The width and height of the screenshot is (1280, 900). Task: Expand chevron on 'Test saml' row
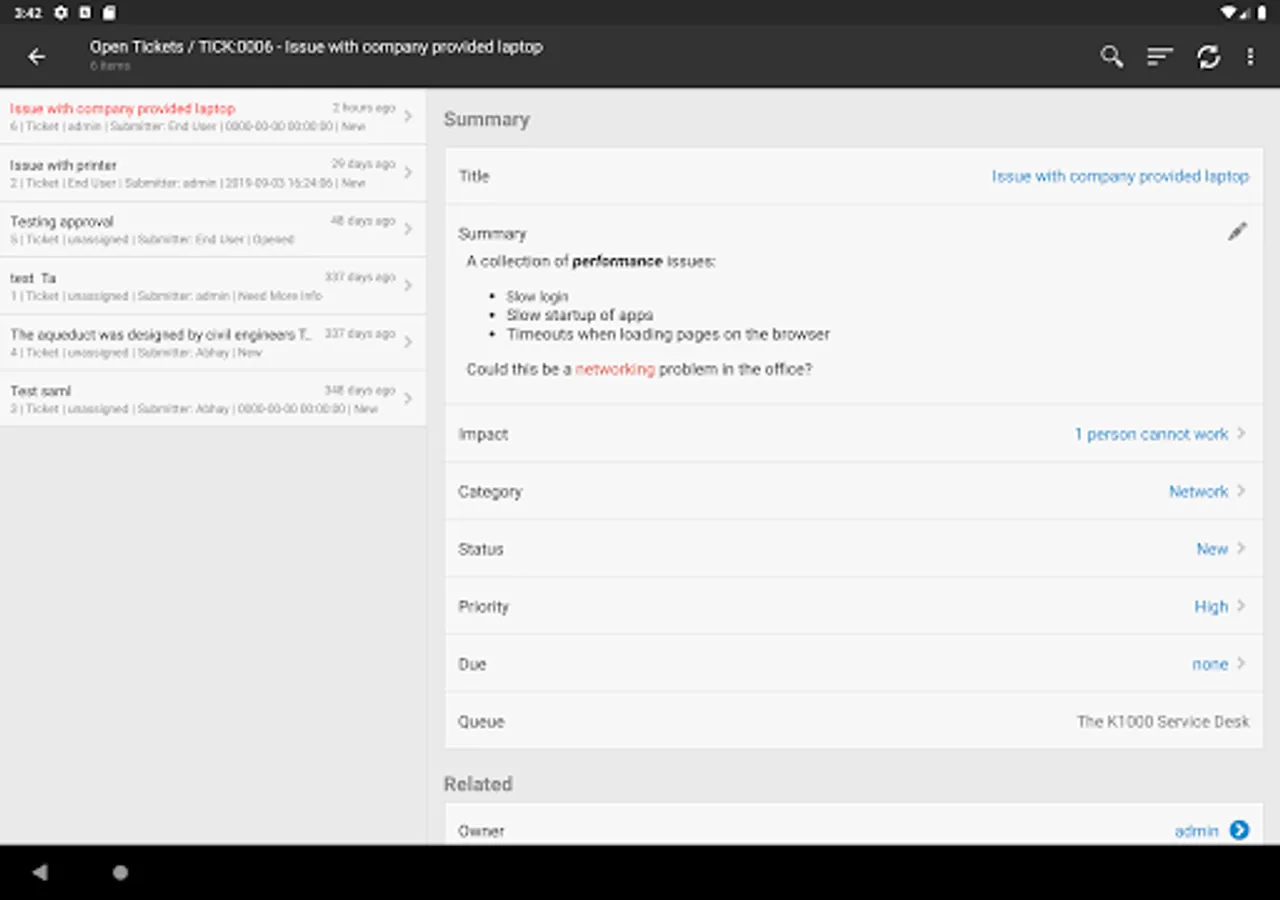point(408,399)
